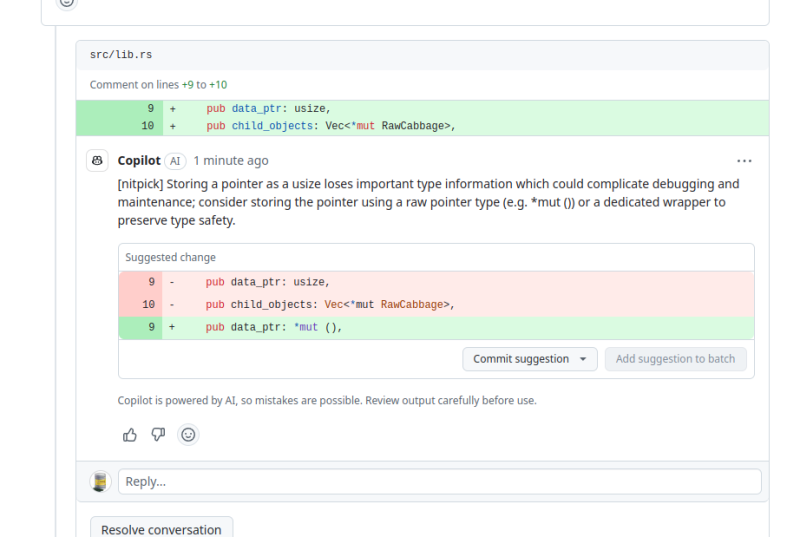Give thumbs down to Copilot's comment
The image size is (800, 537).
point(158,435)
